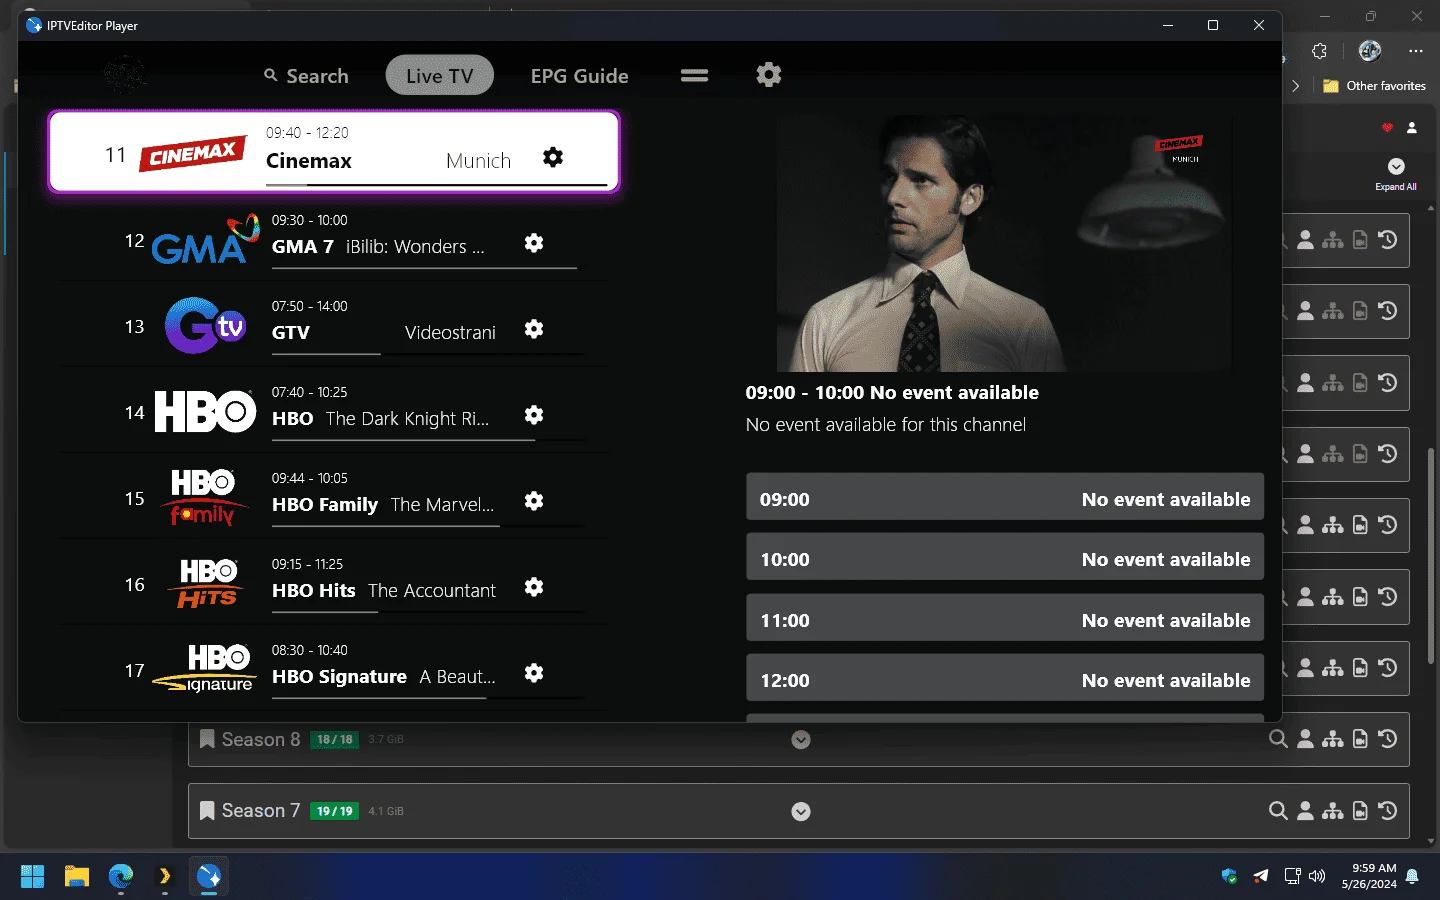The width and height of the screenshot is (1440, 900).
Task: Click the GMA channel logo
Action: [x=205, y=240]
